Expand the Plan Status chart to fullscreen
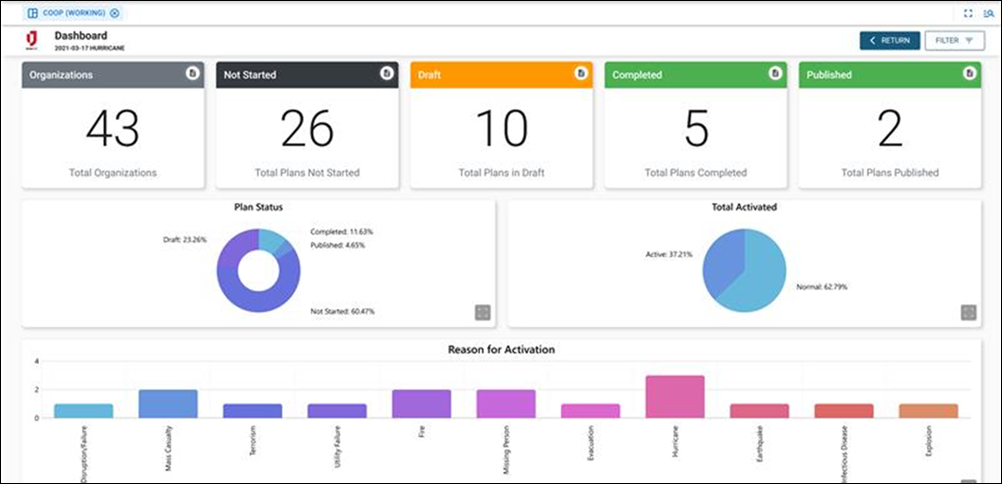Screen dimensions: 1002x484 coord(483,313)
